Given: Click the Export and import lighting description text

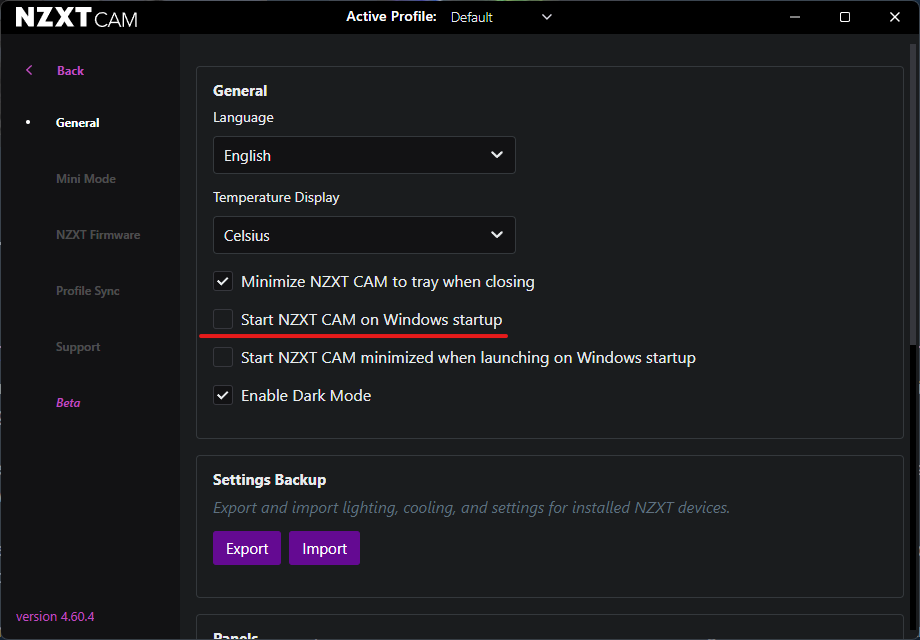Looking at the screenshot, I should tap(471, 507).
